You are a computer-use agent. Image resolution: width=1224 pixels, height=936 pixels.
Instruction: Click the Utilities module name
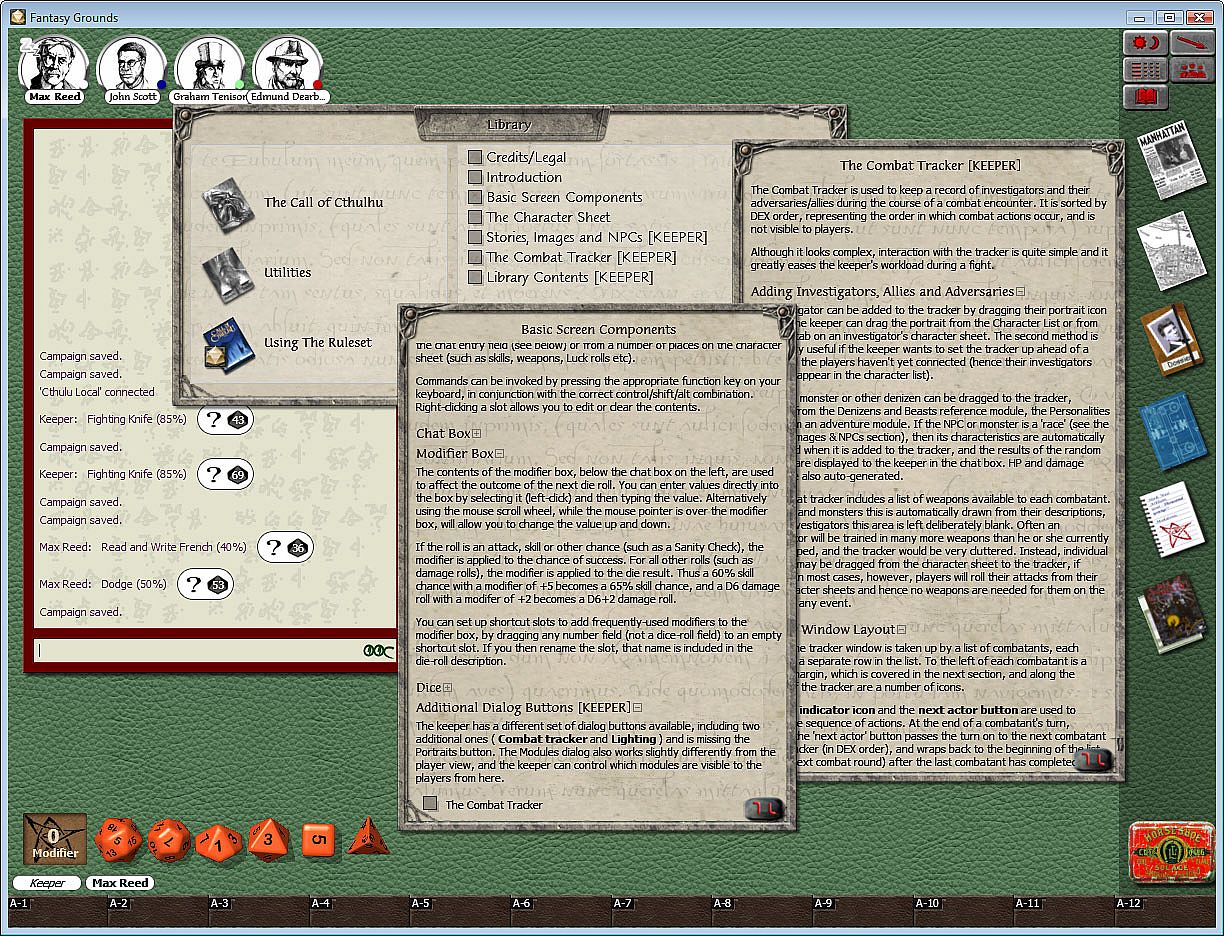(287, 272)
